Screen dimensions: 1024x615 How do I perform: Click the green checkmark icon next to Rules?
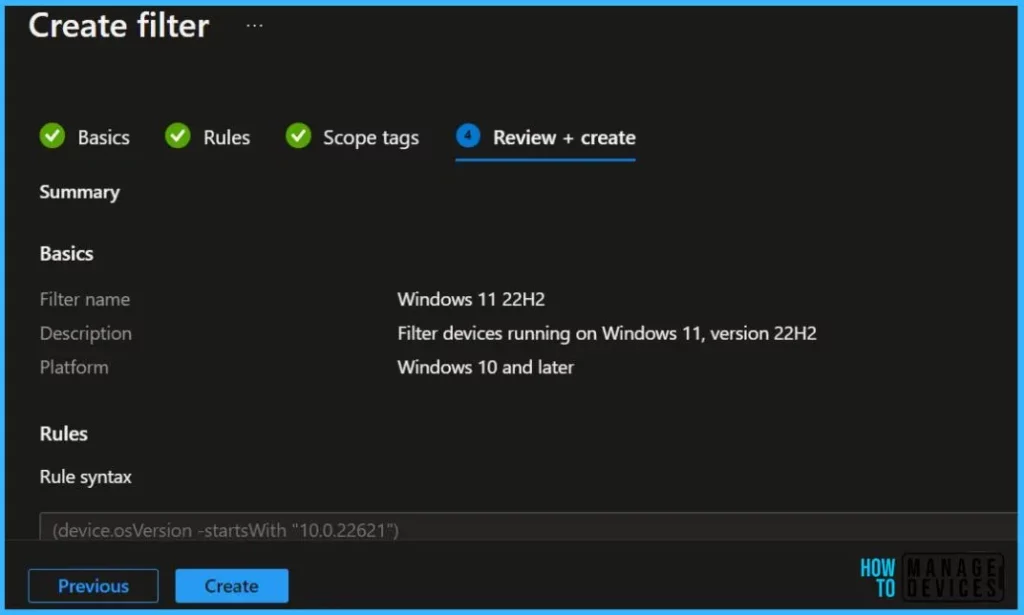(178, 136)
